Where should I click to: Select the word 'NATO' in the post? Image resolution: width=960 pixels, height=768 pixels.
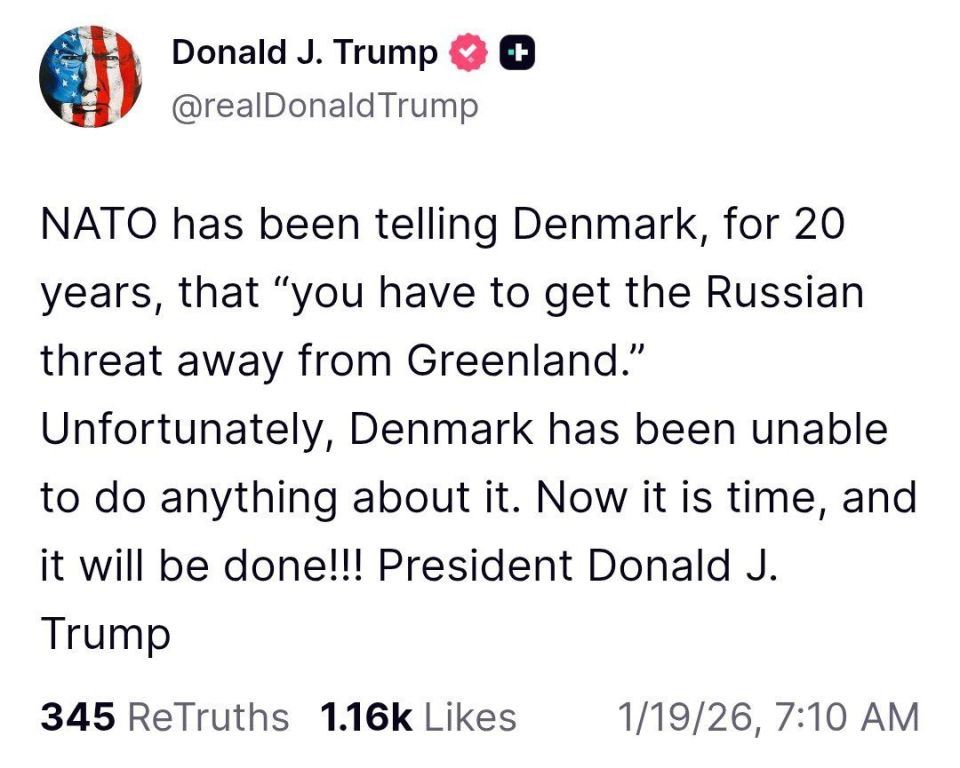pos(100,223)
